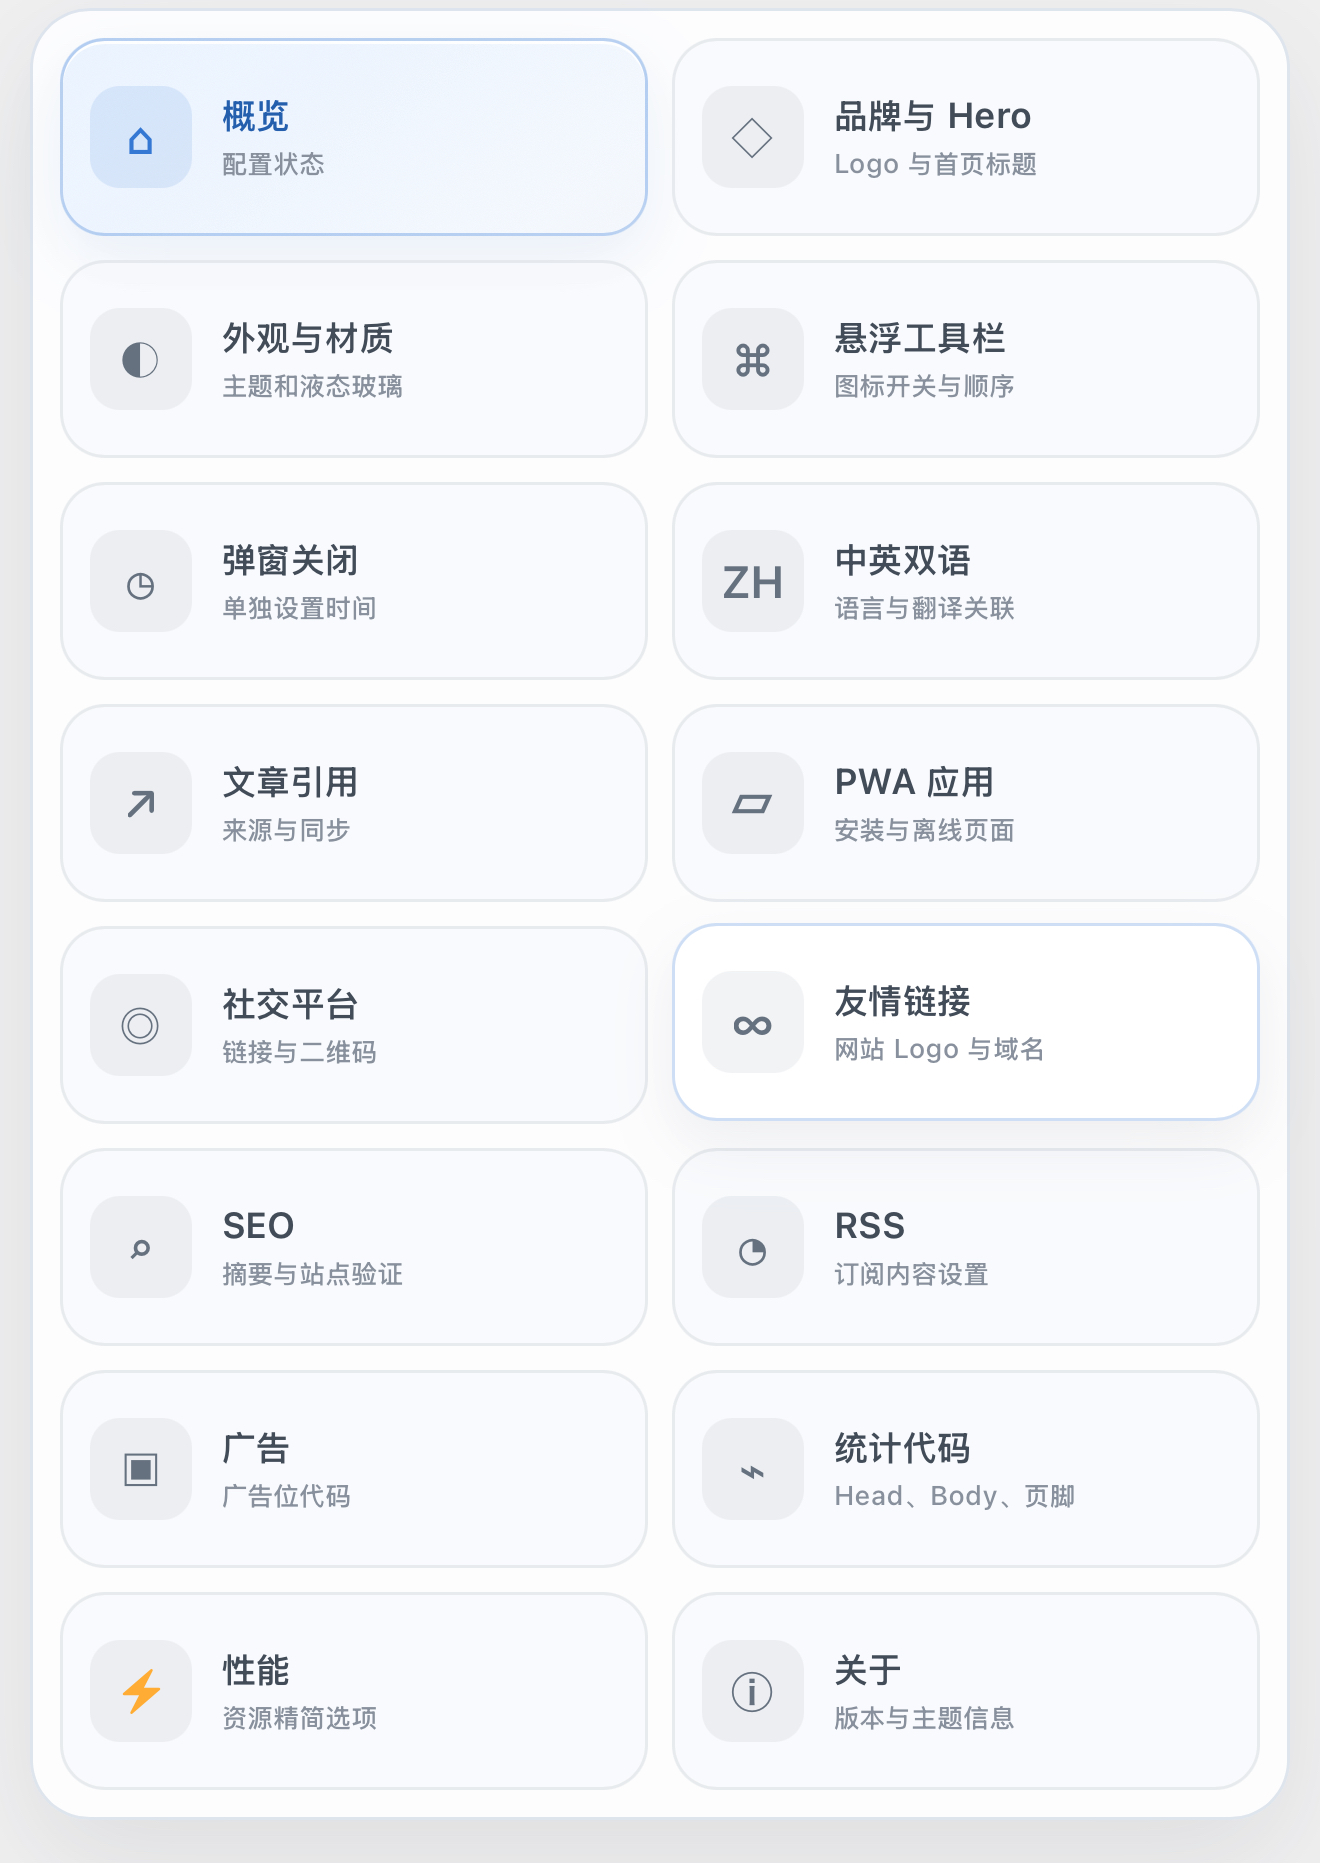Click the magnifier icon for SEO
Screen dimensions: 1320x1863
141,1248
